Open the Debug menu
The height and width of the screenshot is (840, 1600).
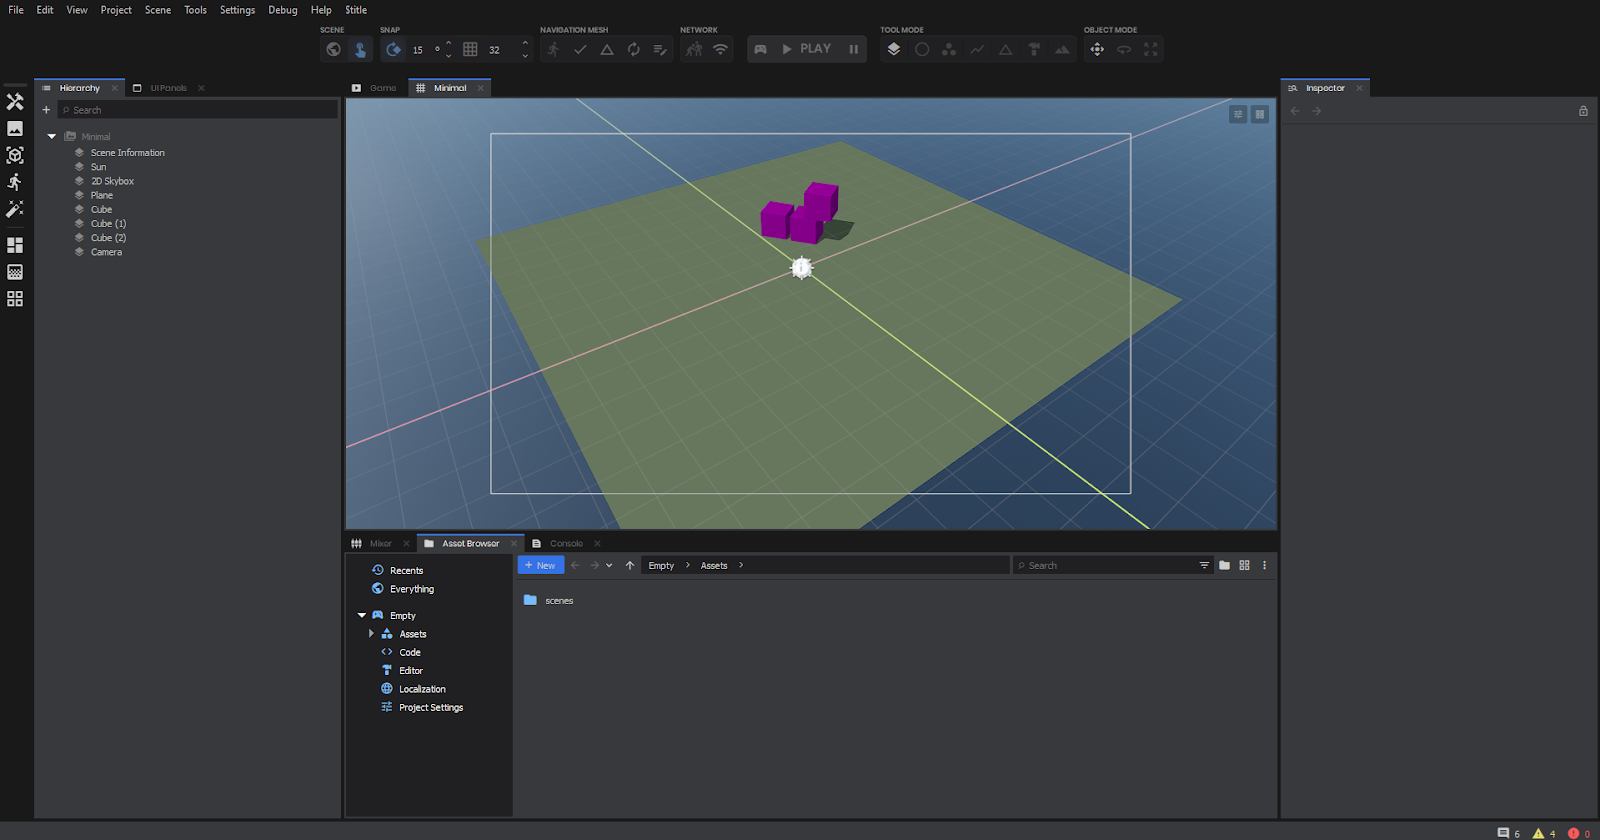click(x=282, y=10)
